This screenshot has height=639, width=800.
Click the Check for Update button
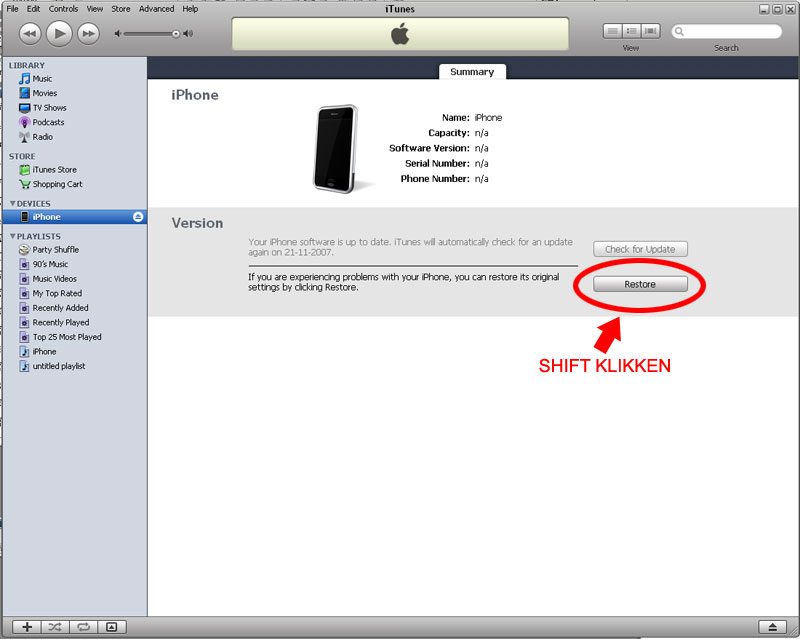tap(640, 249)
